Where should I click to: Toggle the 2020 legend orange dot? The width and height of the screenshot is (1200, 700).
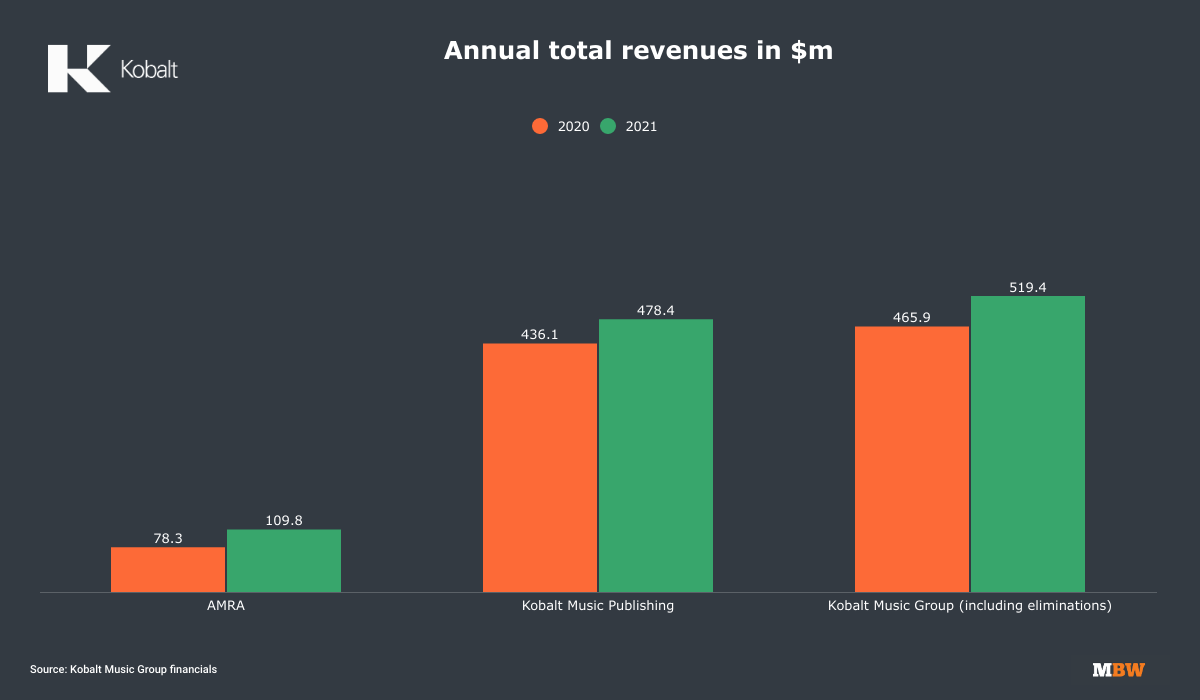pyautogui.click(x=540, y=127)
